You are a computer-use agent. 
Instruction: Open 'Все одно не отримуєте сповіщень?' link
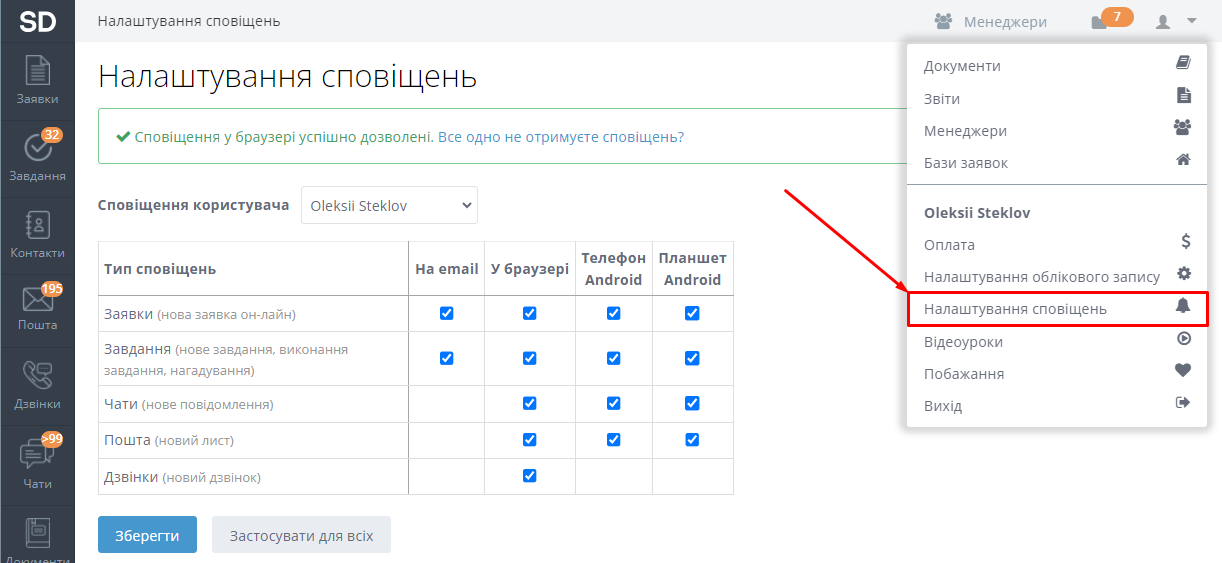561,137
